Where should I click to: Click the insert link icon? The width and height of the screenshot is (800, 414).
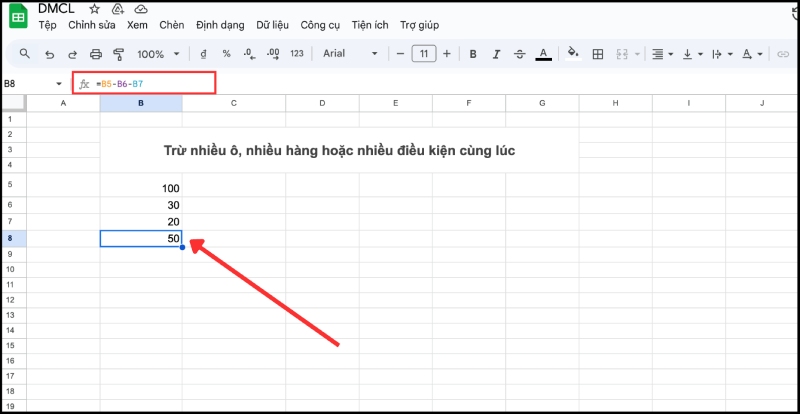(x=783, y=54)
